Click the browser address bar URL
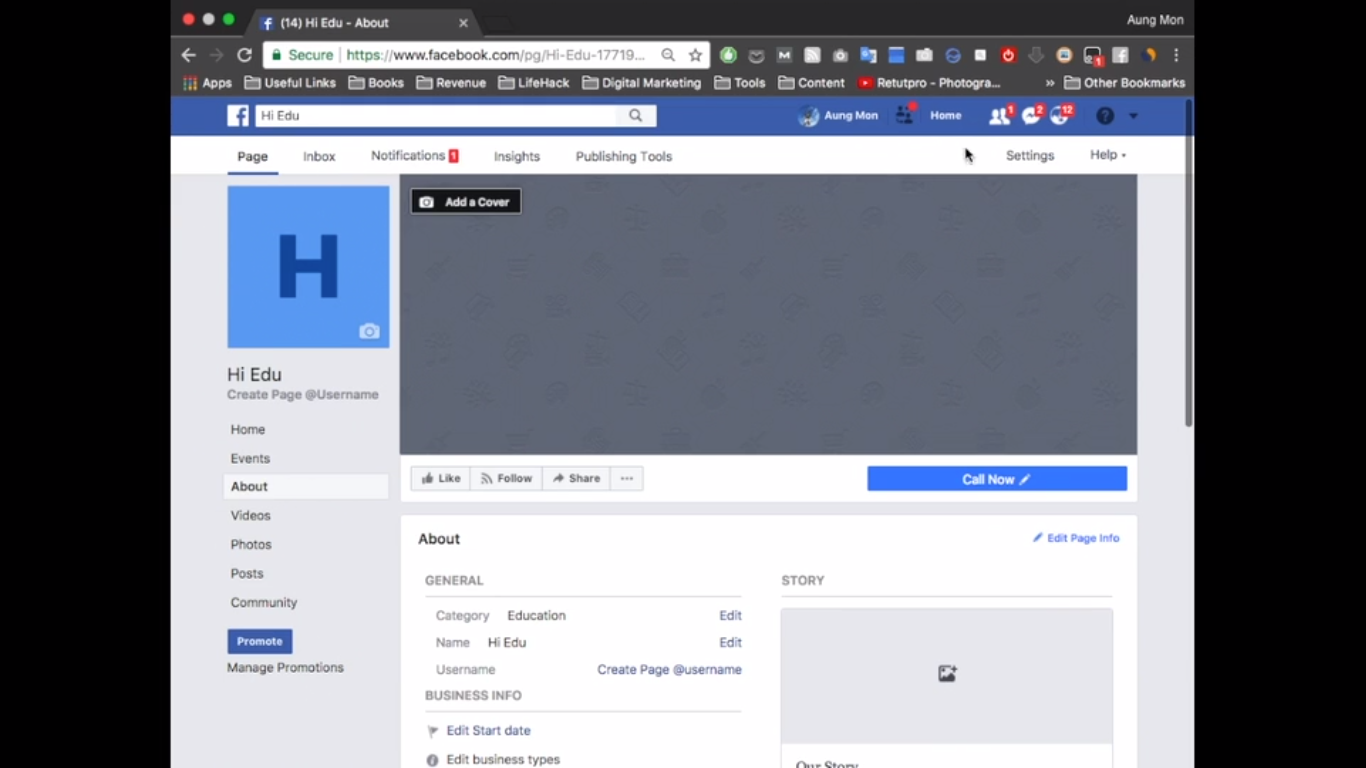This screenshot has width=1366, height=768. click(496, 55)
